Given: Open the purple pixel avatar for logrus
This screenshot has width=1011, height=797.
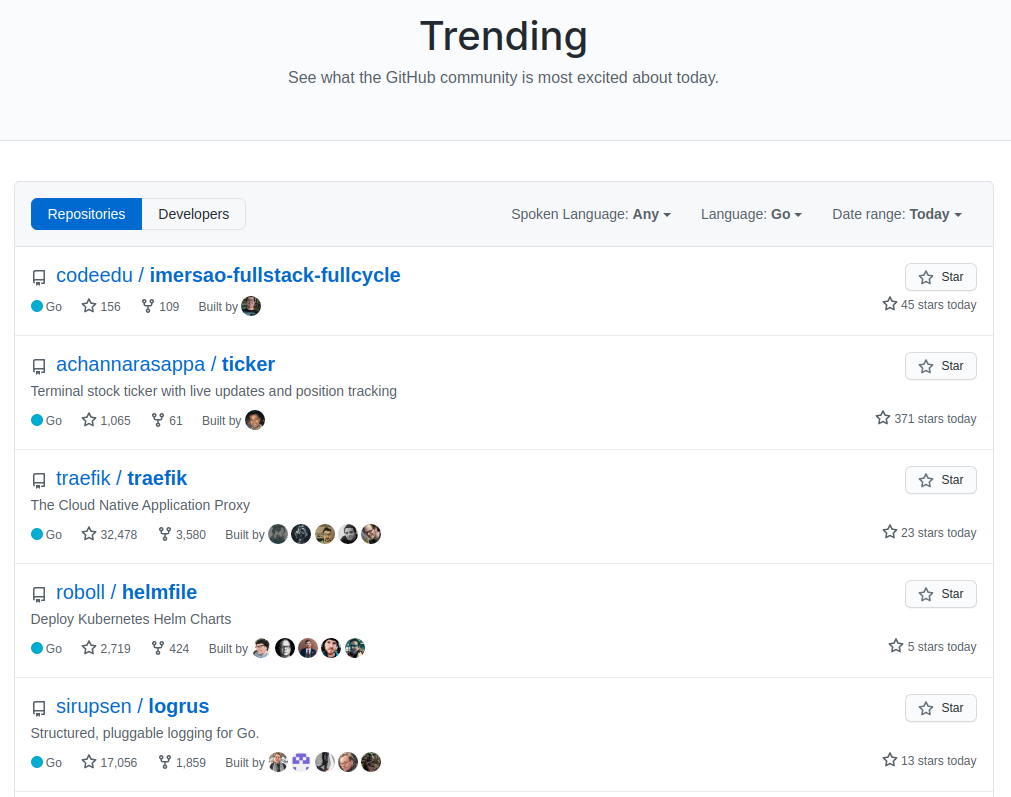Looking at the screenshot, I should click(301, 763).
